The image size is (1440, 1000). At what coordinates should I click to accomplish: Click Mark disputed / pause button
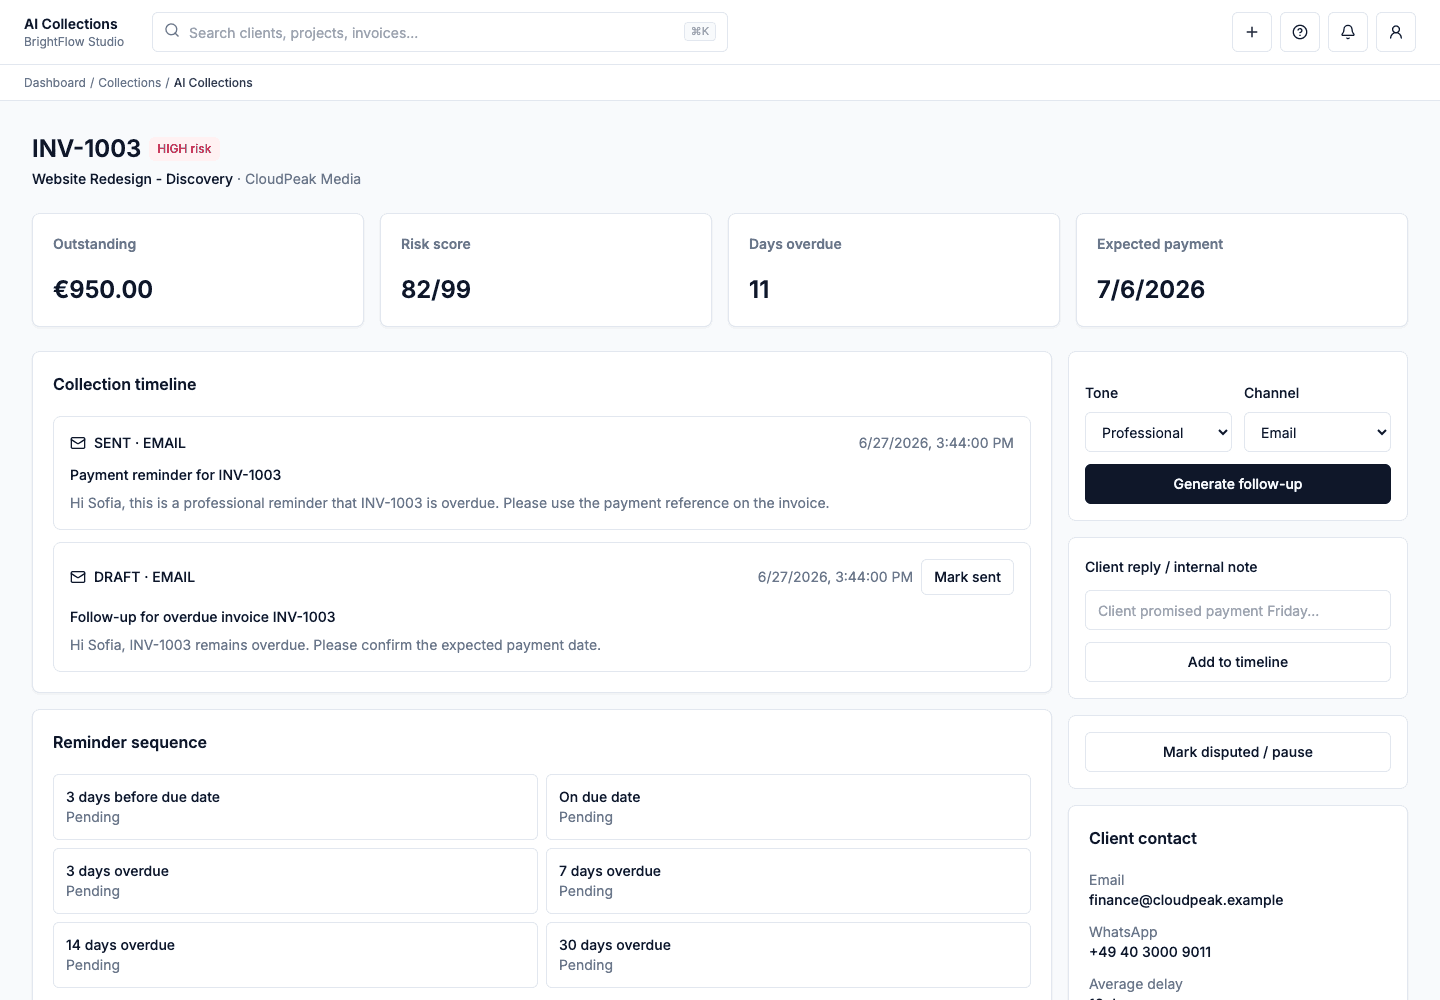[1238, 752]
